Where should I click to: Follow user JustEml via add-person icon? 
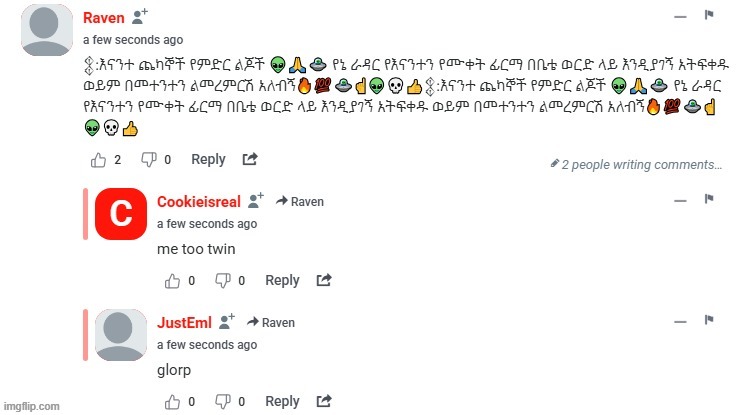(225, 321)
